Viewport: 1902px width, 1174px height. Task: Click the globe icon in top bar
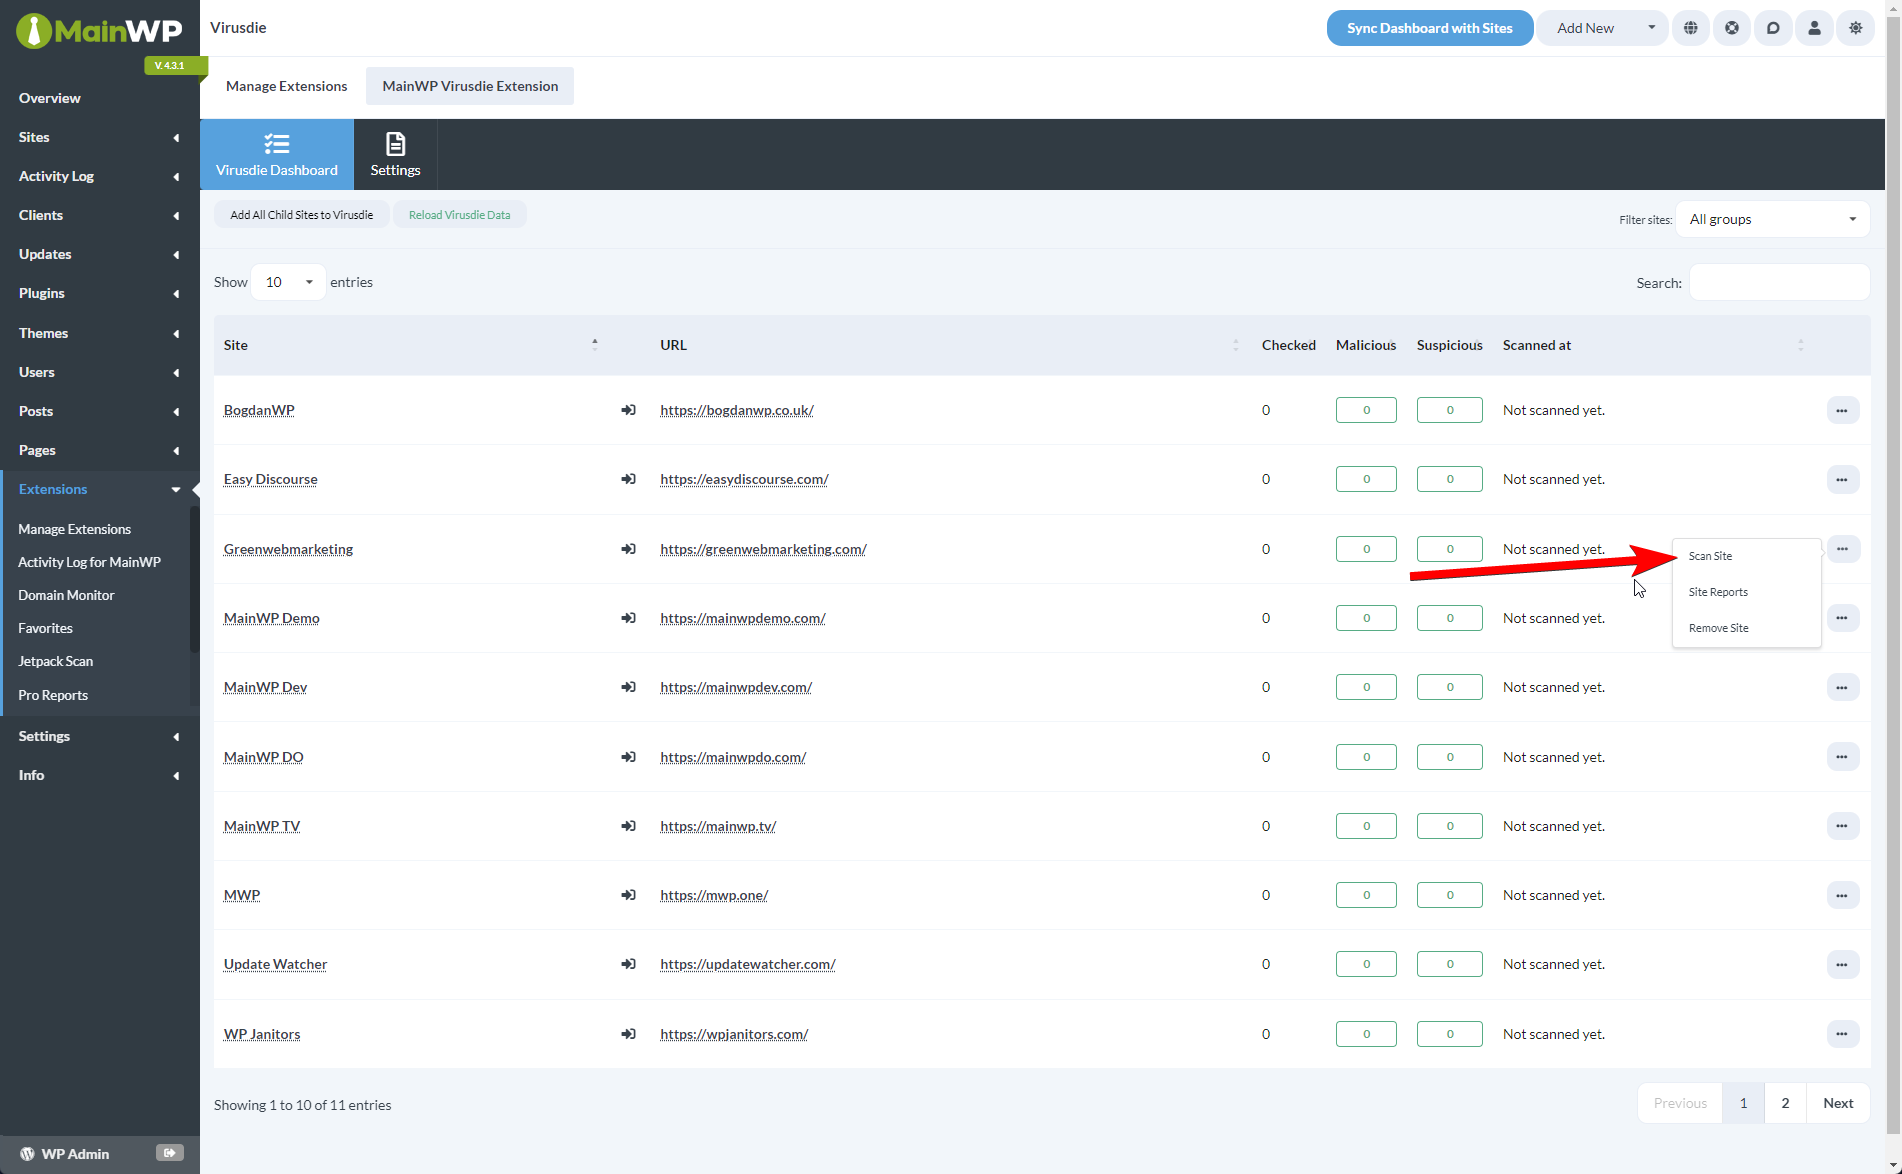(x=1691, y=28)
